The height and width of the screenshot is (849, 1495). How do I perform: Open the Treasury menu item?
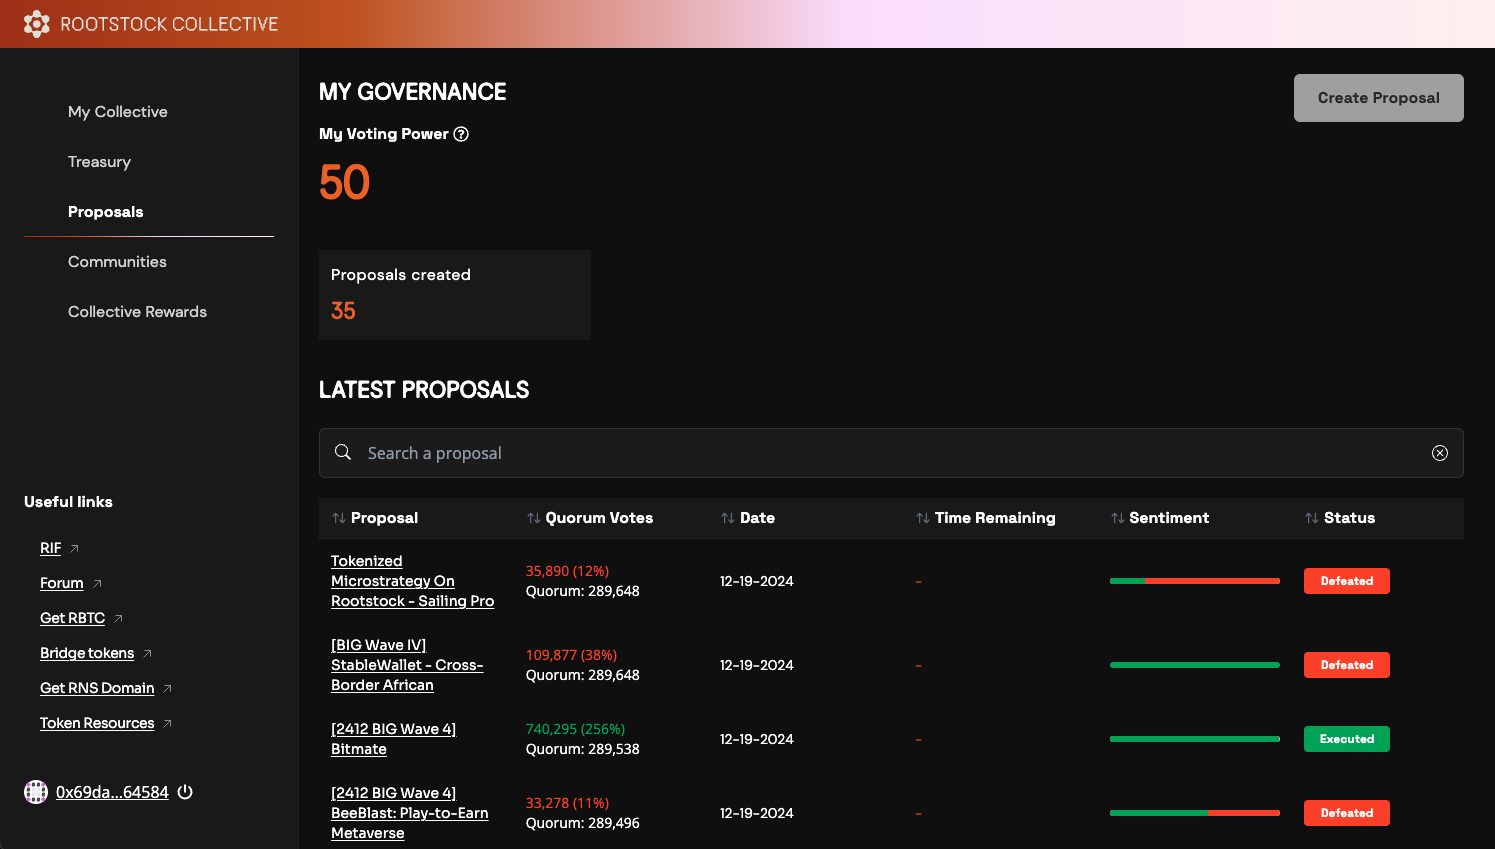tap(99, 162)
